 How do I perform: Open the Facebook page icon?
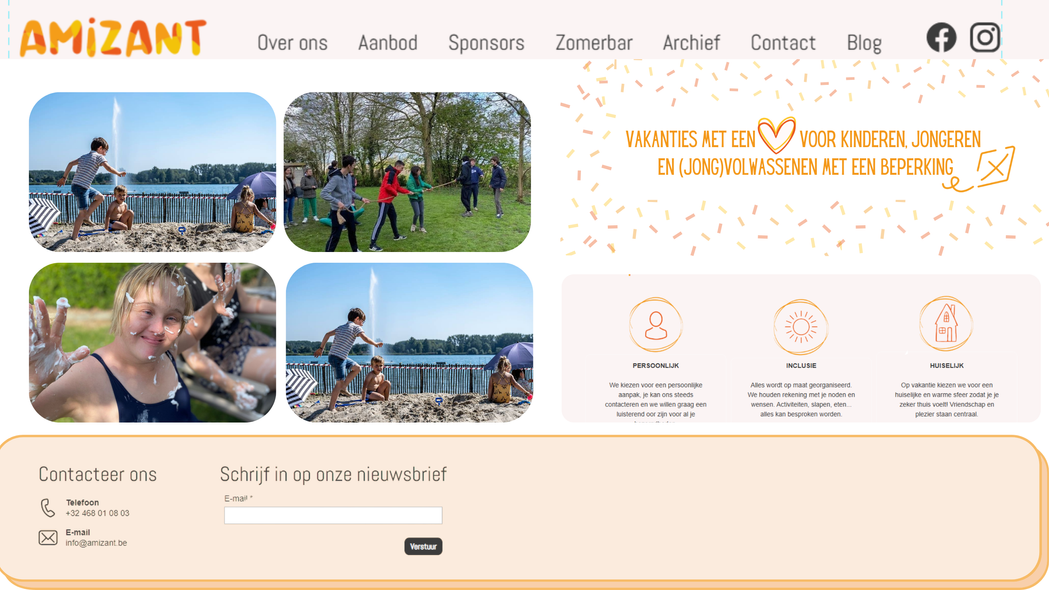[x=941, y=37]
